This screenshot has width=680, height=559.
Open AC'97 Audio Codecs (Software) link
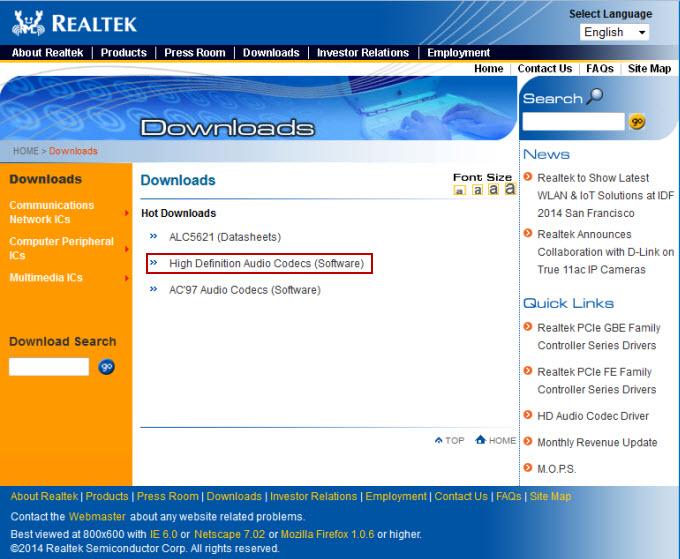coord(245,290)
